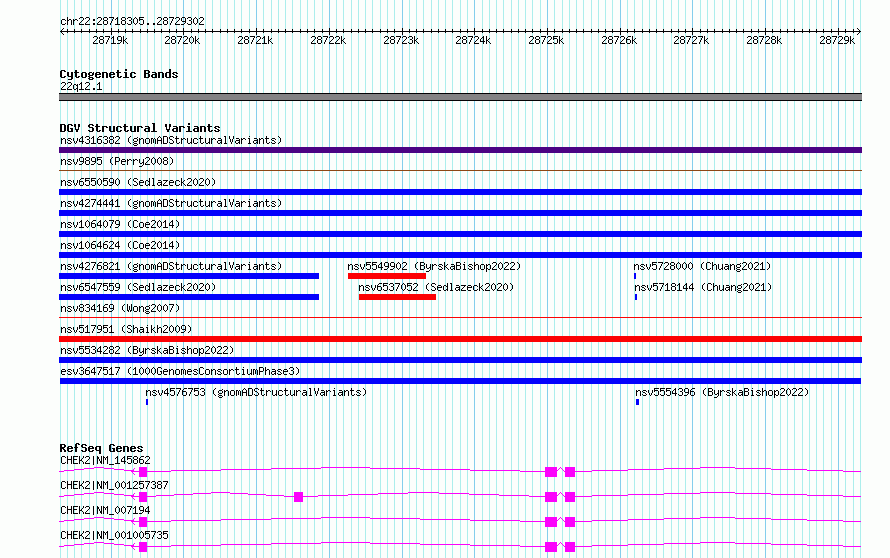Click the red nsv5549902 ByrskaBishop2022 variant bar
Screen dimensions: 890x558
point(386,276)
